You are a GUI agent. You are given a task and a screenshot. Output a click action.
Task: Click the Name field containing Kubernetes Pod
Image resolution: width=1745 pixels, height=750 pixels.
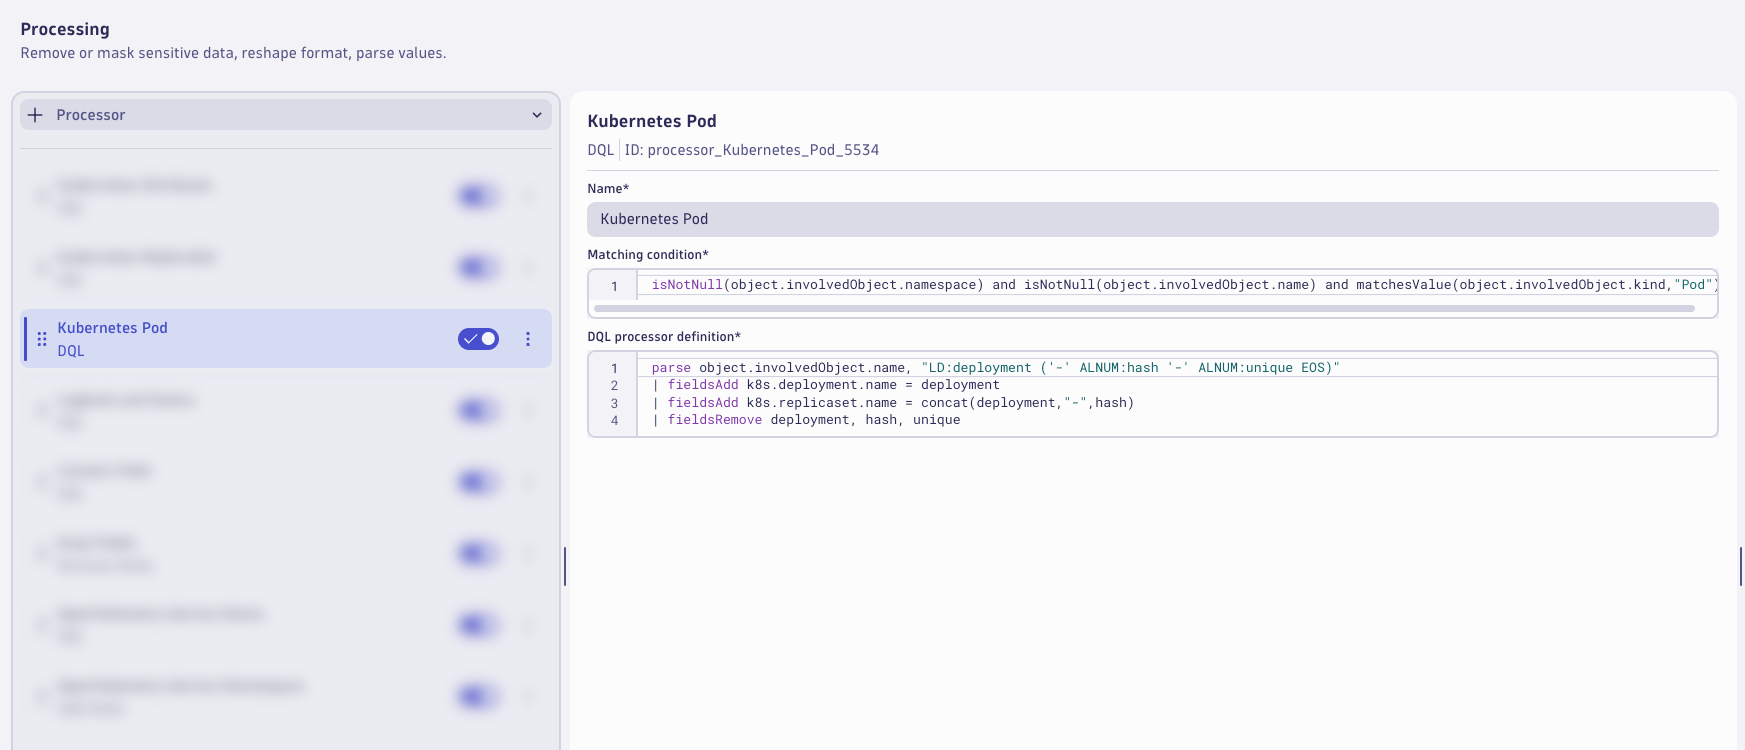(1152, 219)
